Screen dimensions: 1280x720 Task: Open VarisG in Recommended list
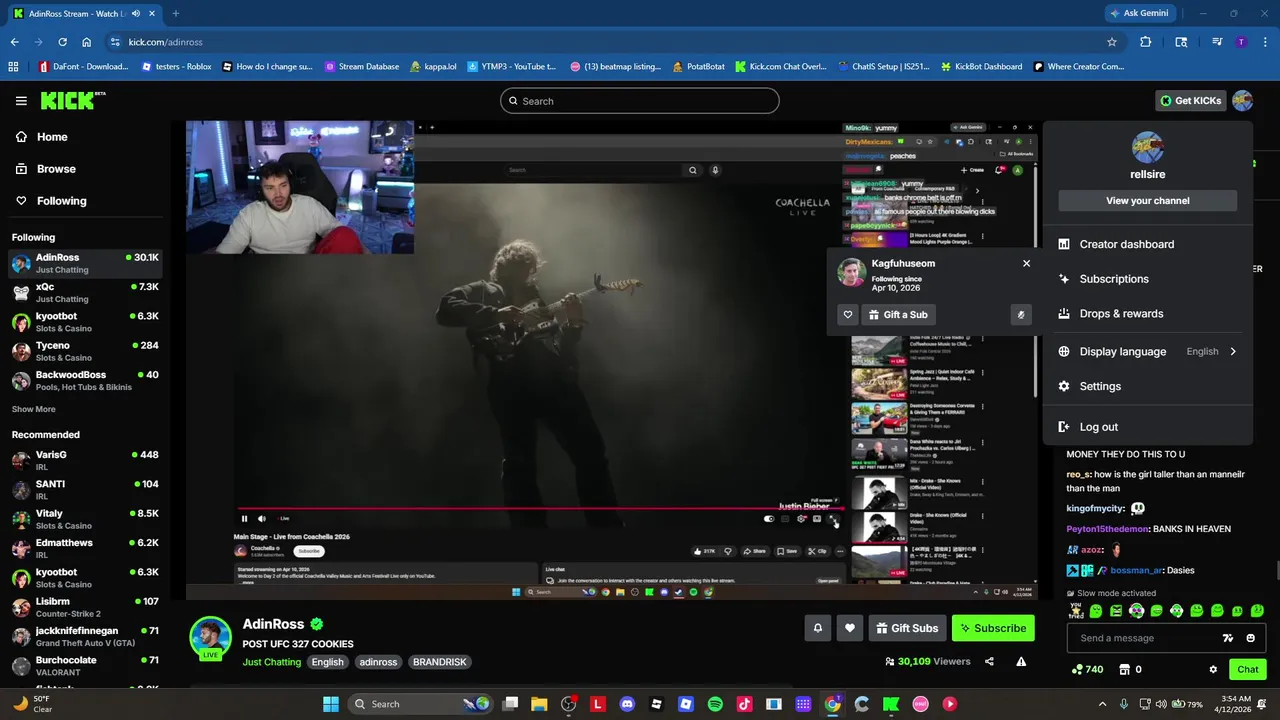click(x=85, y=460)
